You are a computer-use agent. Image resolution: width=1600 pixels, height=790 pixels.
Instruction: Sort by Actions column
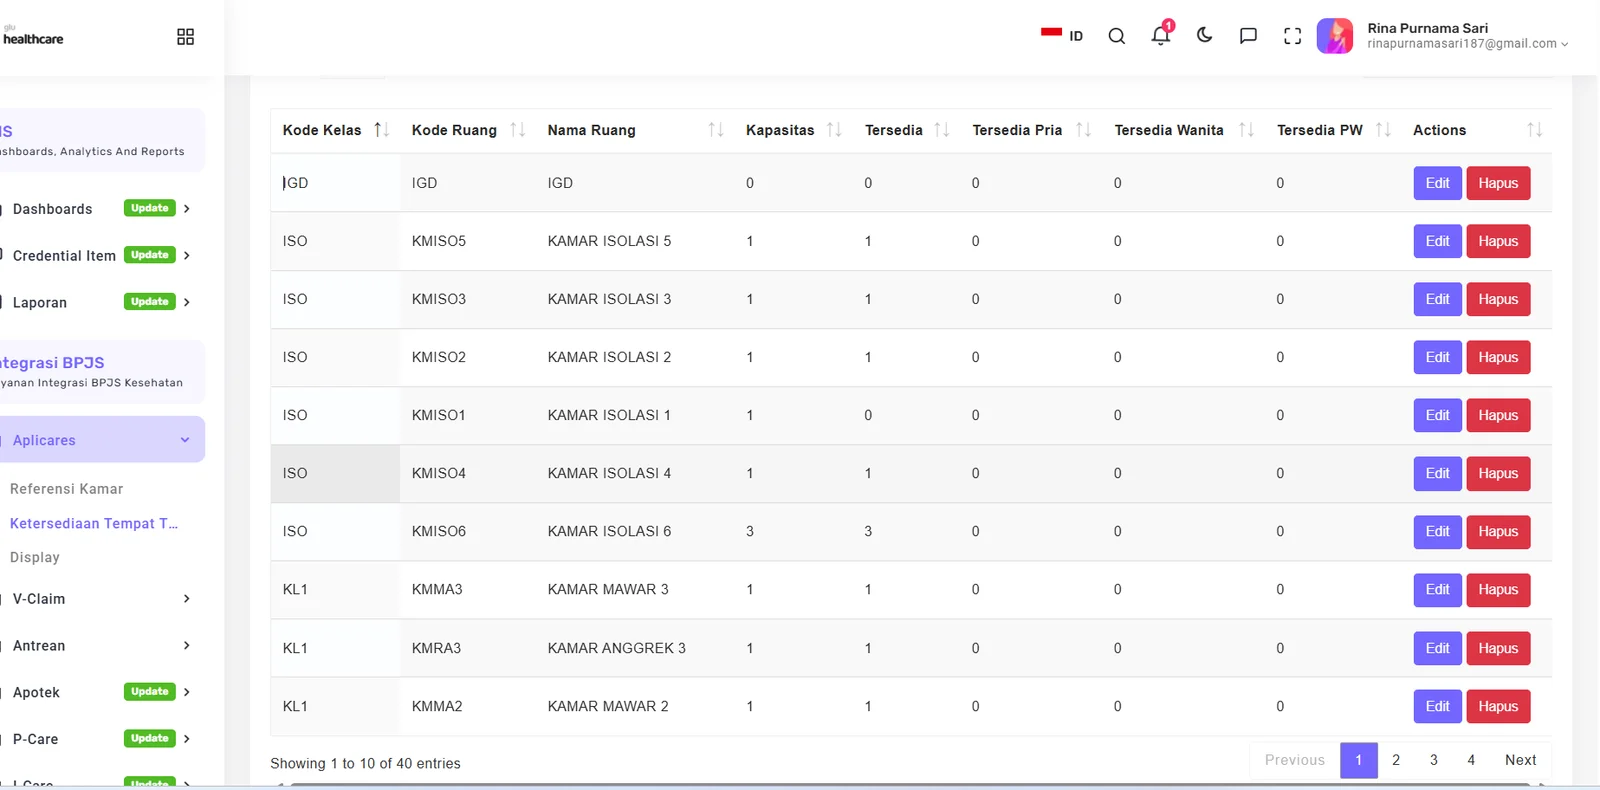tap(1477, 130)
